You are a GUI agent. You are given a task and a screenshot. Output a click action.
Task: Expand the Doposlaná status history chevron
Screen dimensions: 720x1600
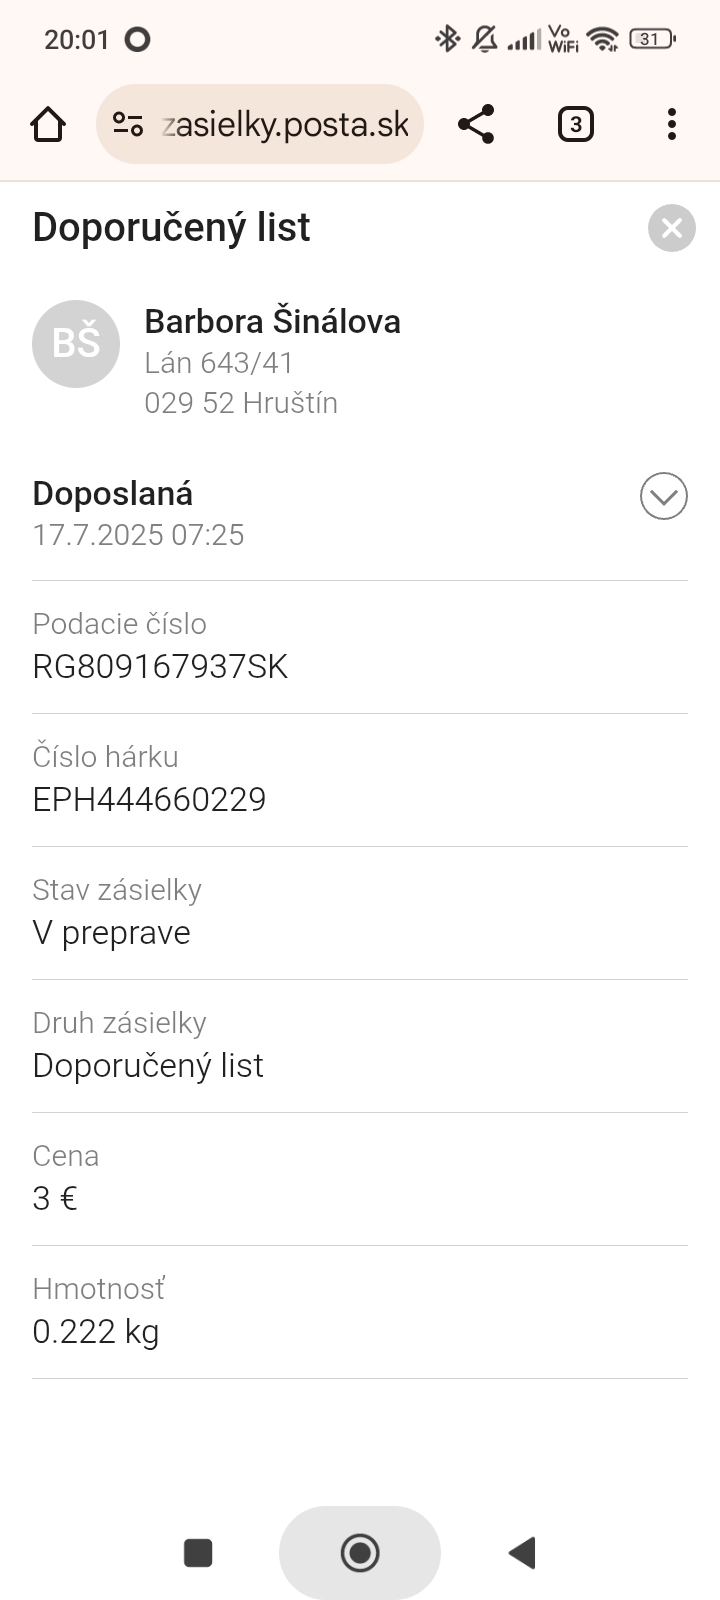pos(663,496)
